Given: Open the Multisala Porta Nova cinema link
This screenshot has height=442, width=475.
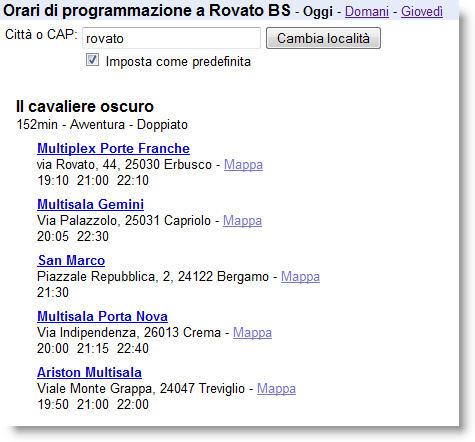Looking at the screenshot, I should click(x=102, y=316).
